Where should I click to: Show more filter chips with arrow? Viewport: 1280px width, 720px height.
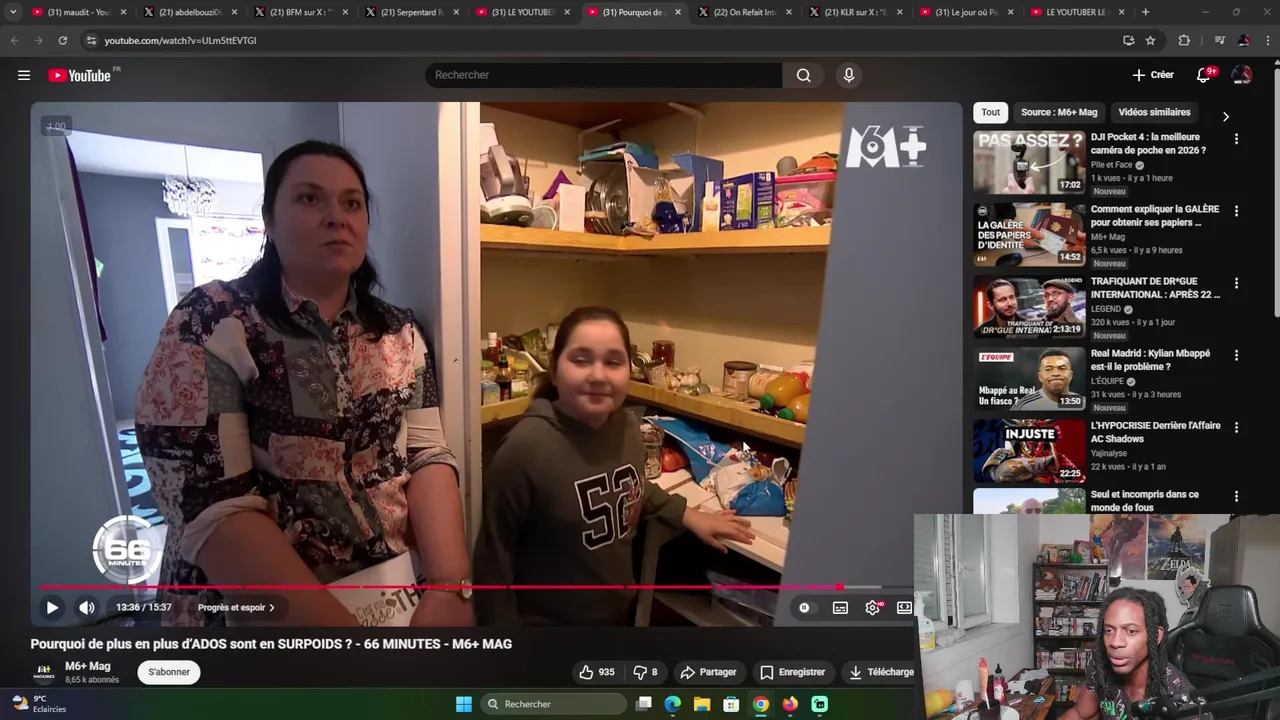click(1226, 116)
